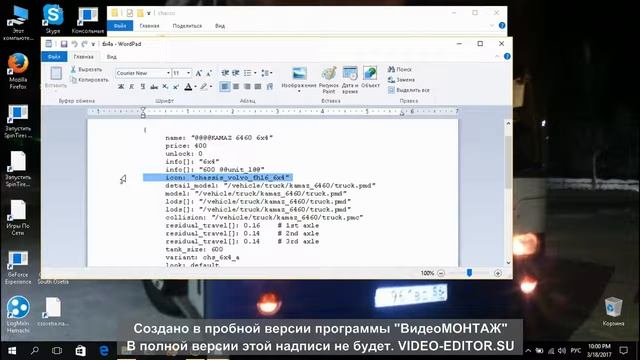The width and height of the screenshot is (640, 360).
Task: Zoom out with the minus button
Action: tap(441, 273)
